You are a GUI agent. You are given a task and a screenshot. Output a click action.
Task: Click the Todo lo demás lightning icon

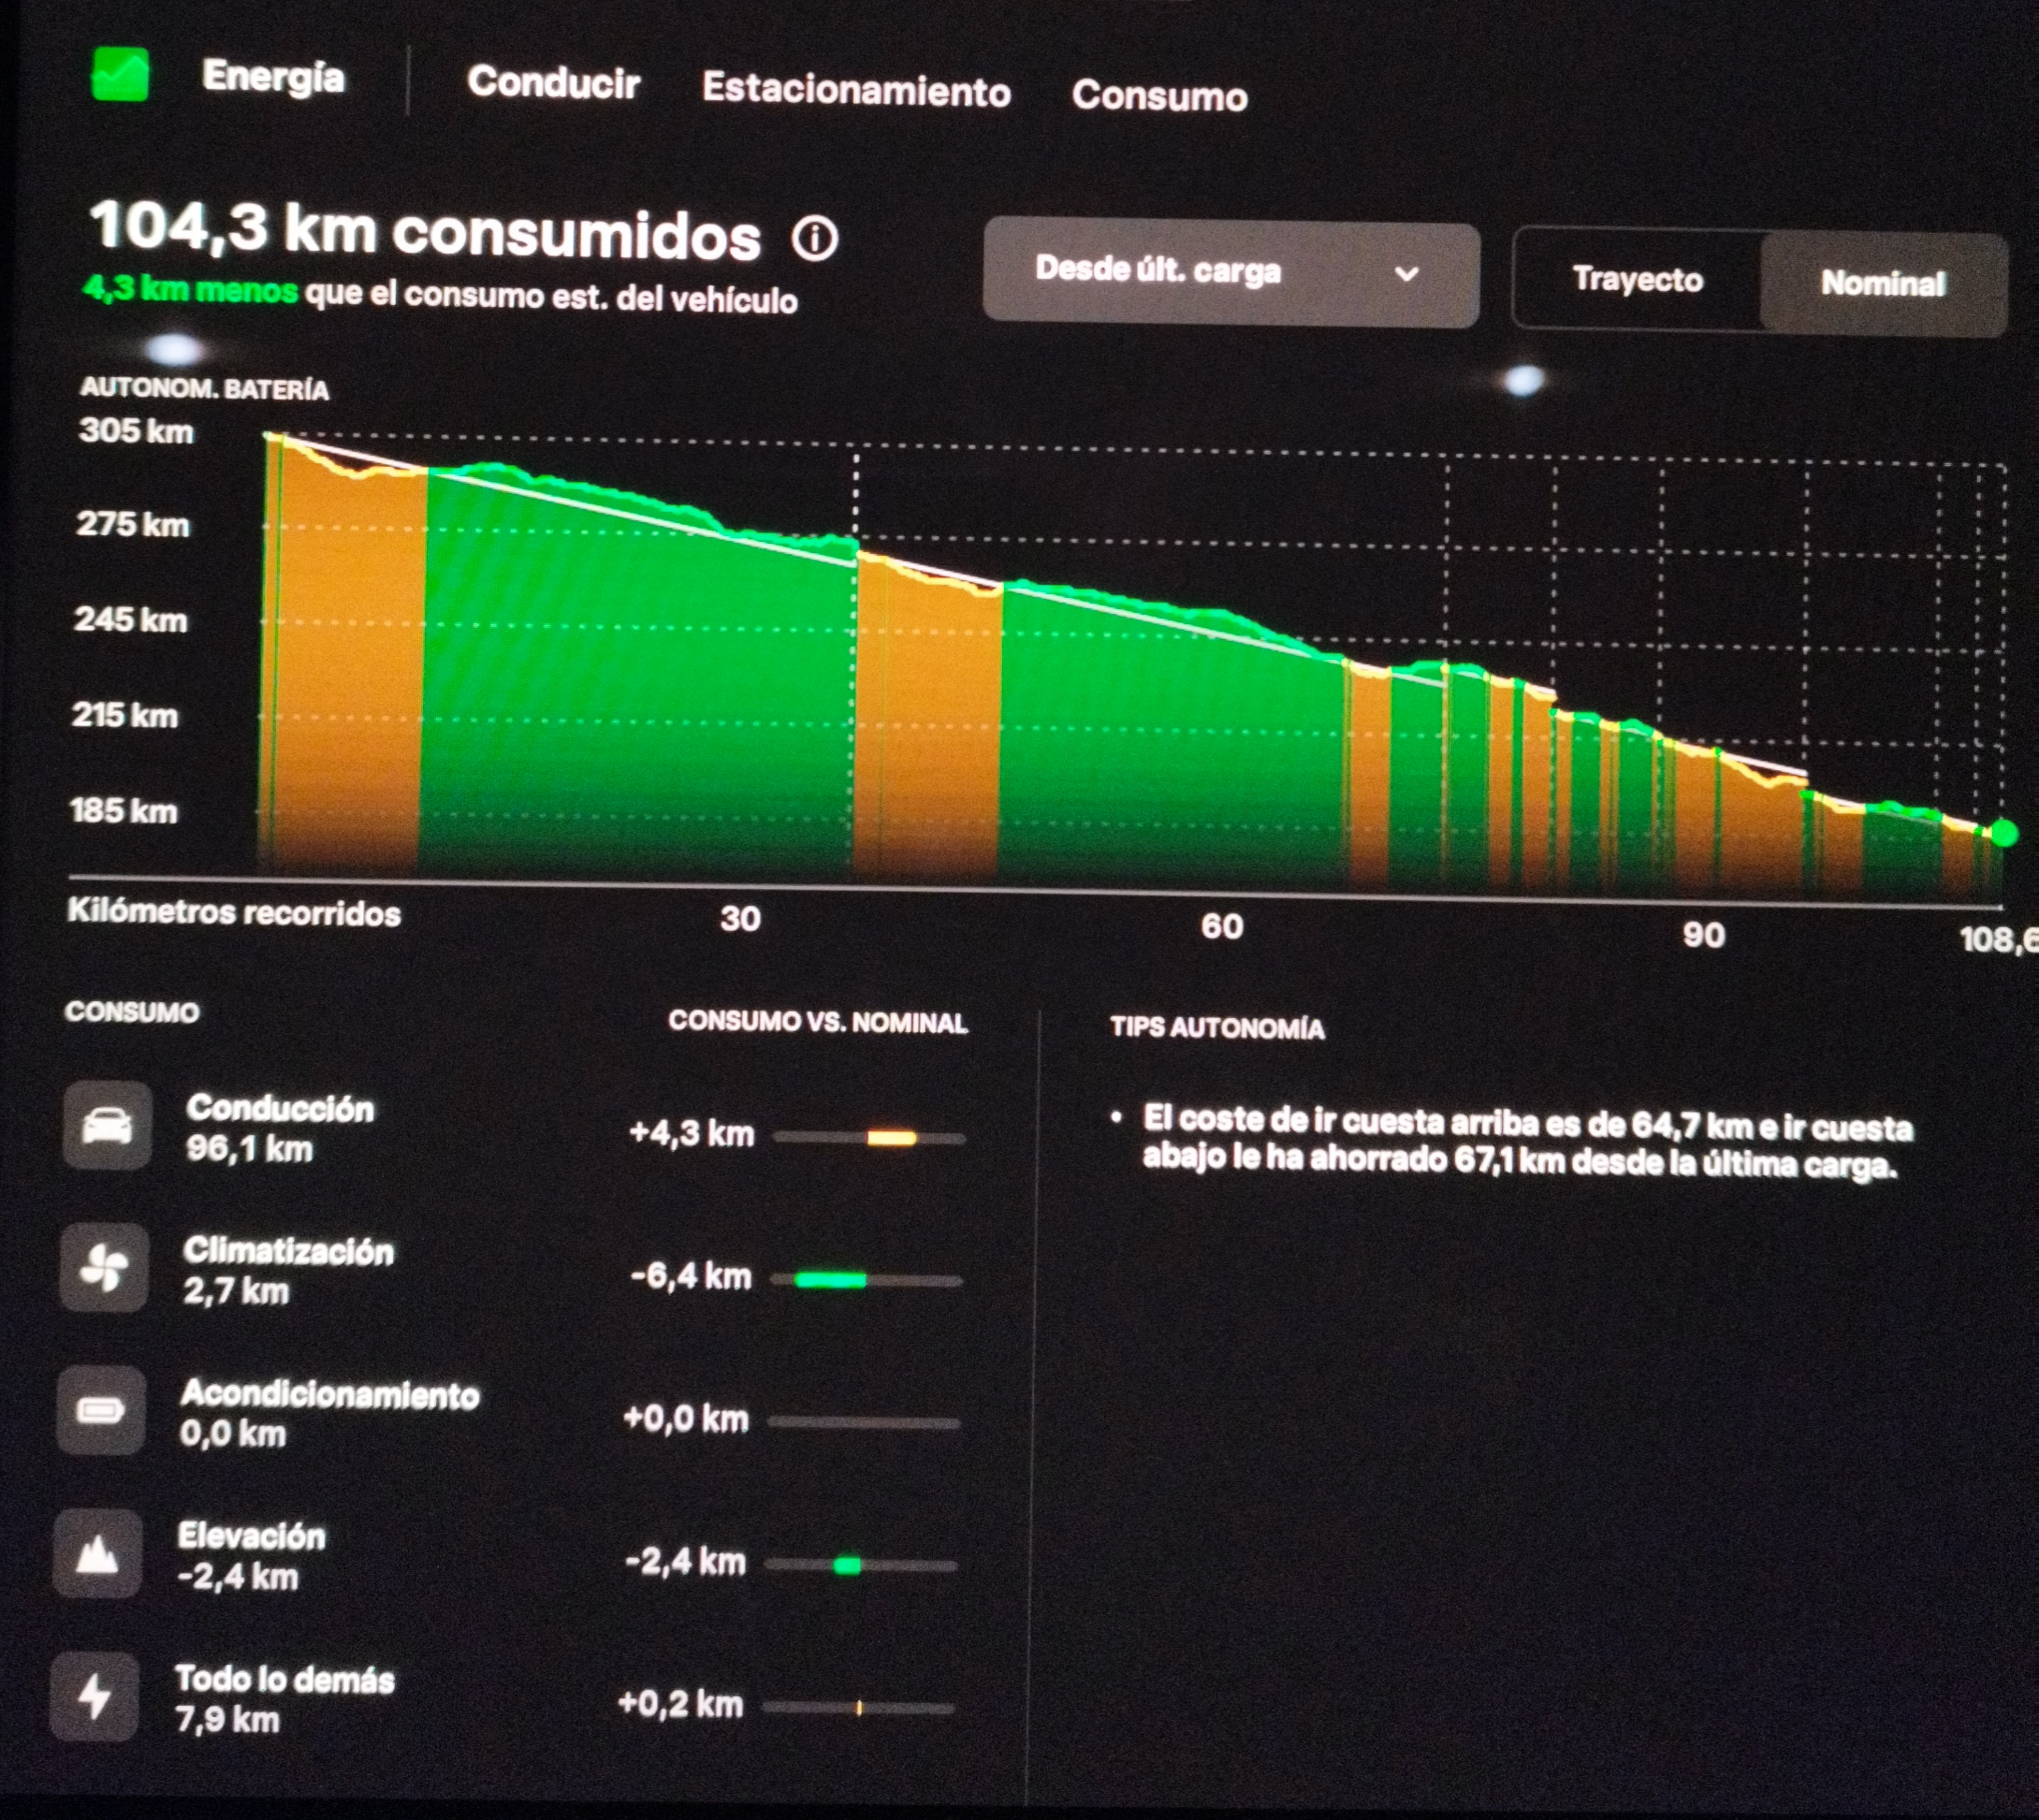(94, 1697)
